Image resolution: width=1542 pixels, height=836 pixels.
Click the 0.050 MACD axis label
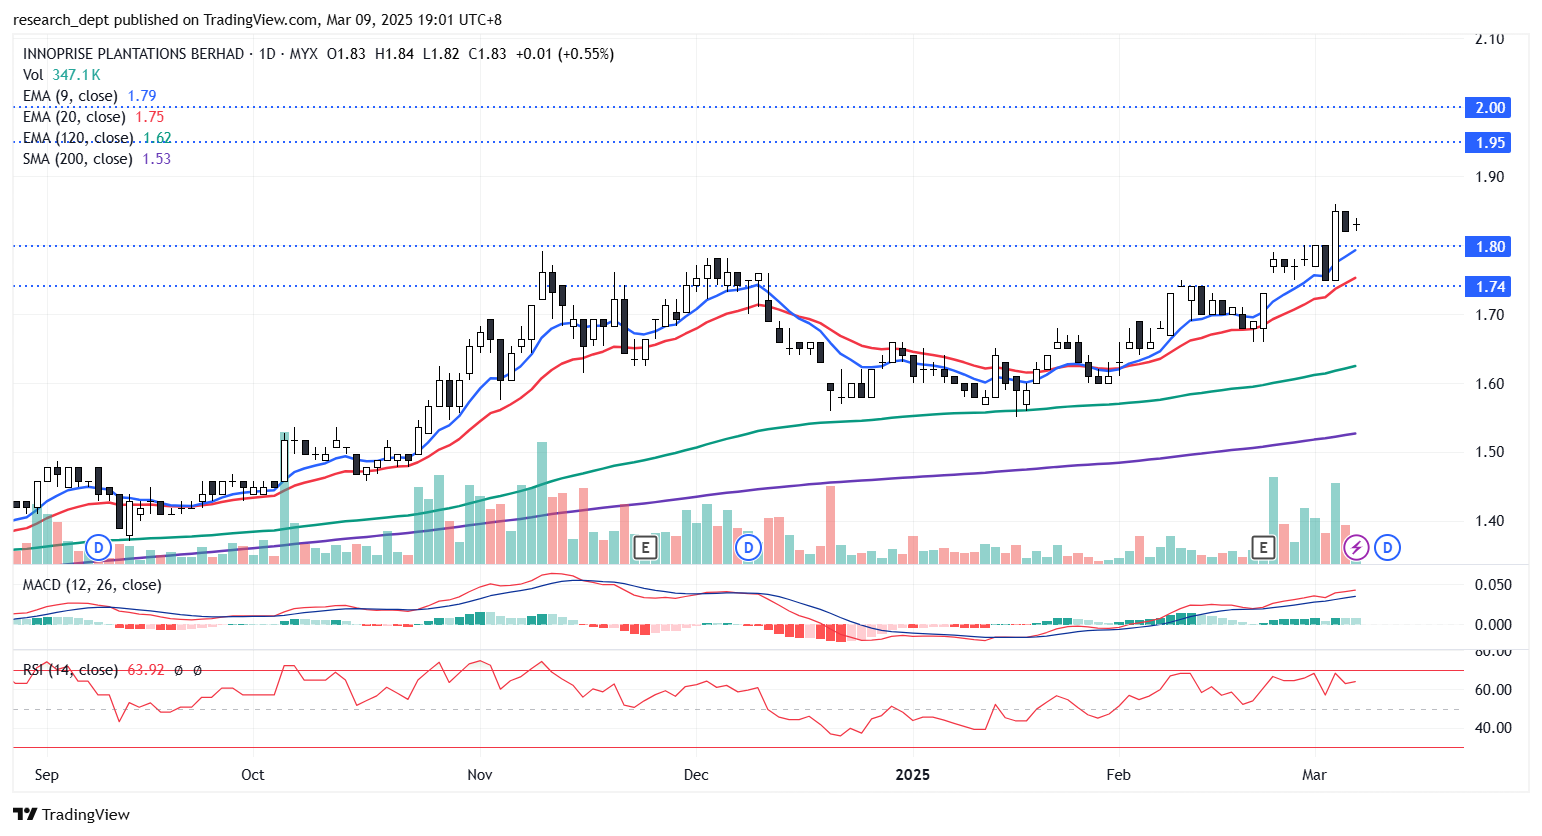click(x=1493, y=585)
